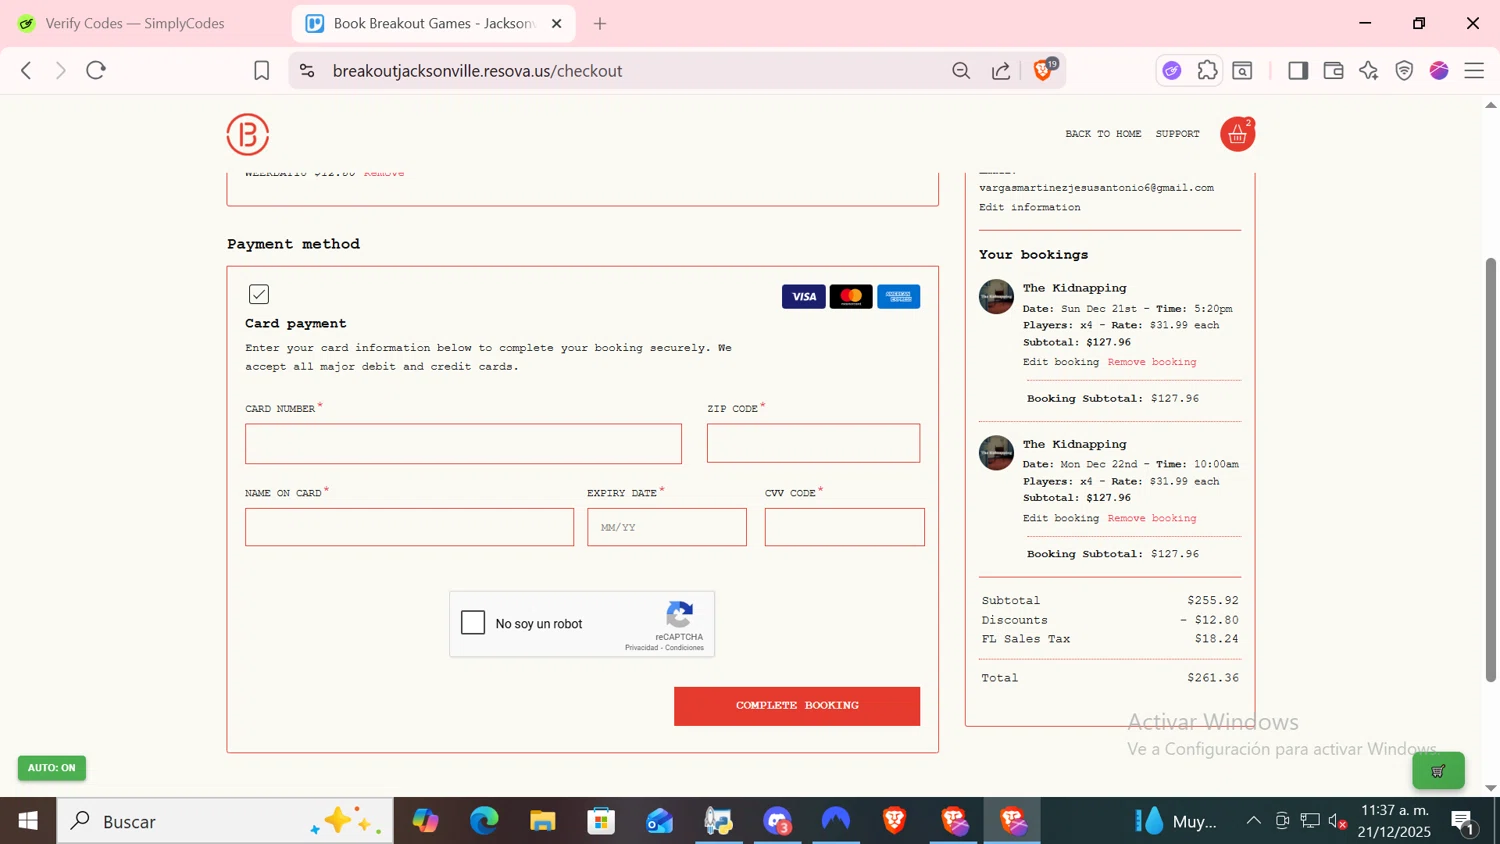Toggle the AUTO: ON button
This screenshot has width=1500, height=844.
click(52, 768)
